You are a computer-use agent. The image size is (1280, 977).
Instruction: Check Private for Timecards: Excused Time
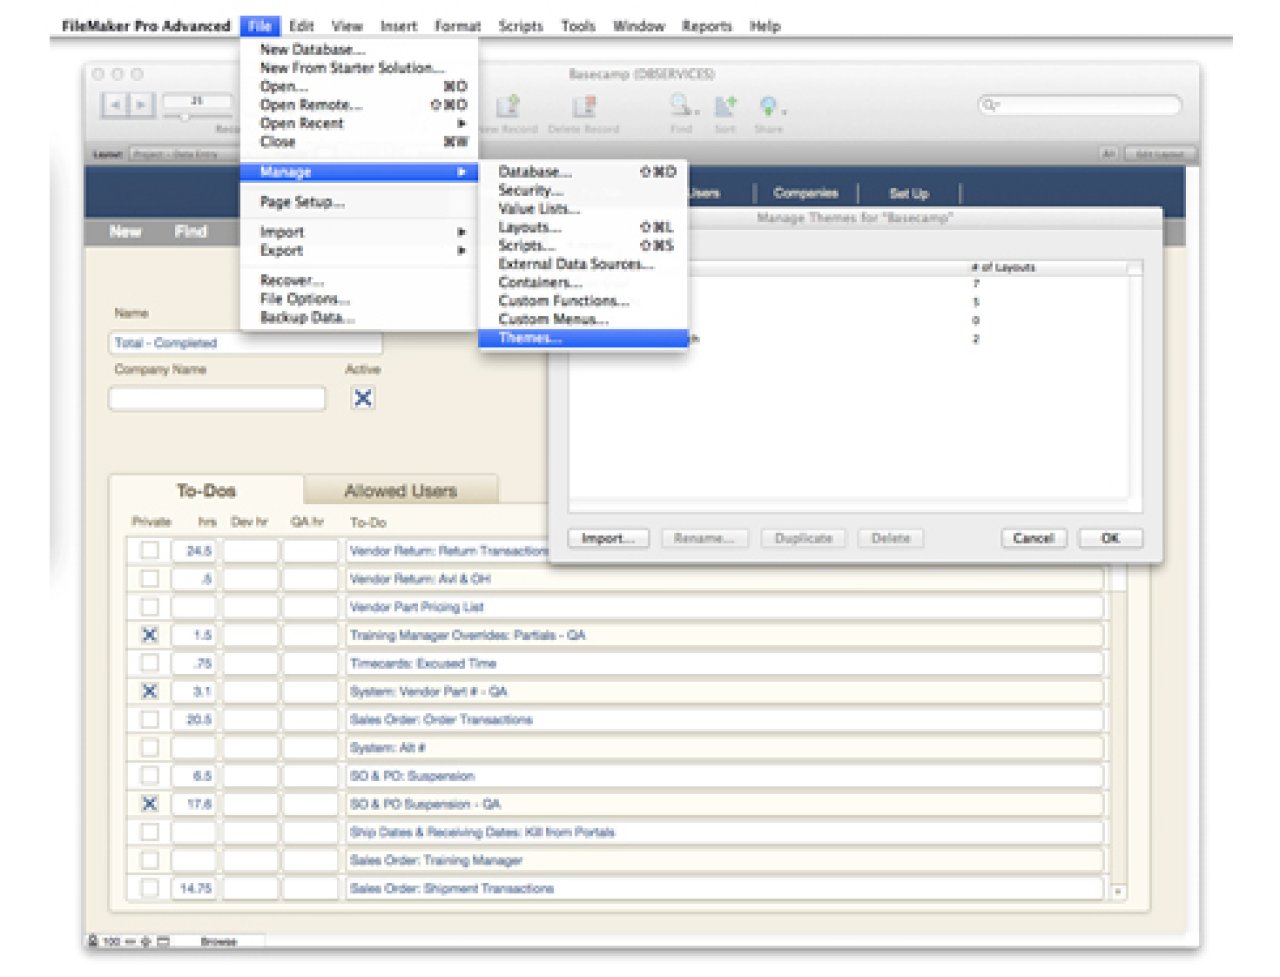tap(150, 662)
